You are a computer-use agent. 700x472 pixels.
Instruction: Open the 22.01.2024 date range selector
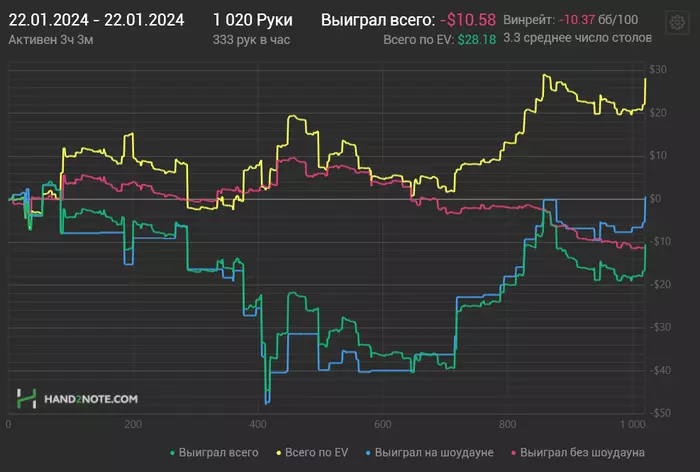click(95, 20)
